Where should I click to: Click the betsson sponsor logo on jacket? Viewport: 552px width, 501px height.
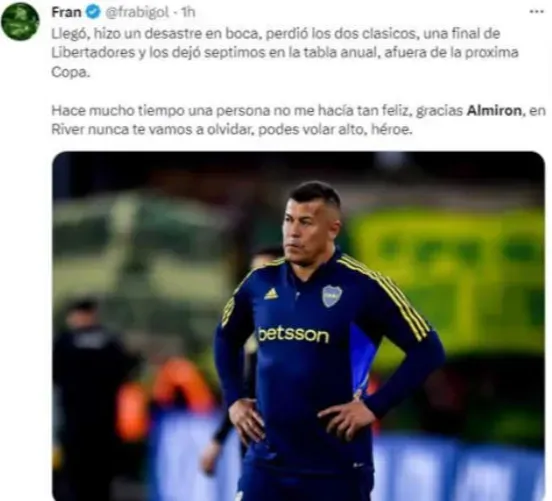(x=293, y=334)
